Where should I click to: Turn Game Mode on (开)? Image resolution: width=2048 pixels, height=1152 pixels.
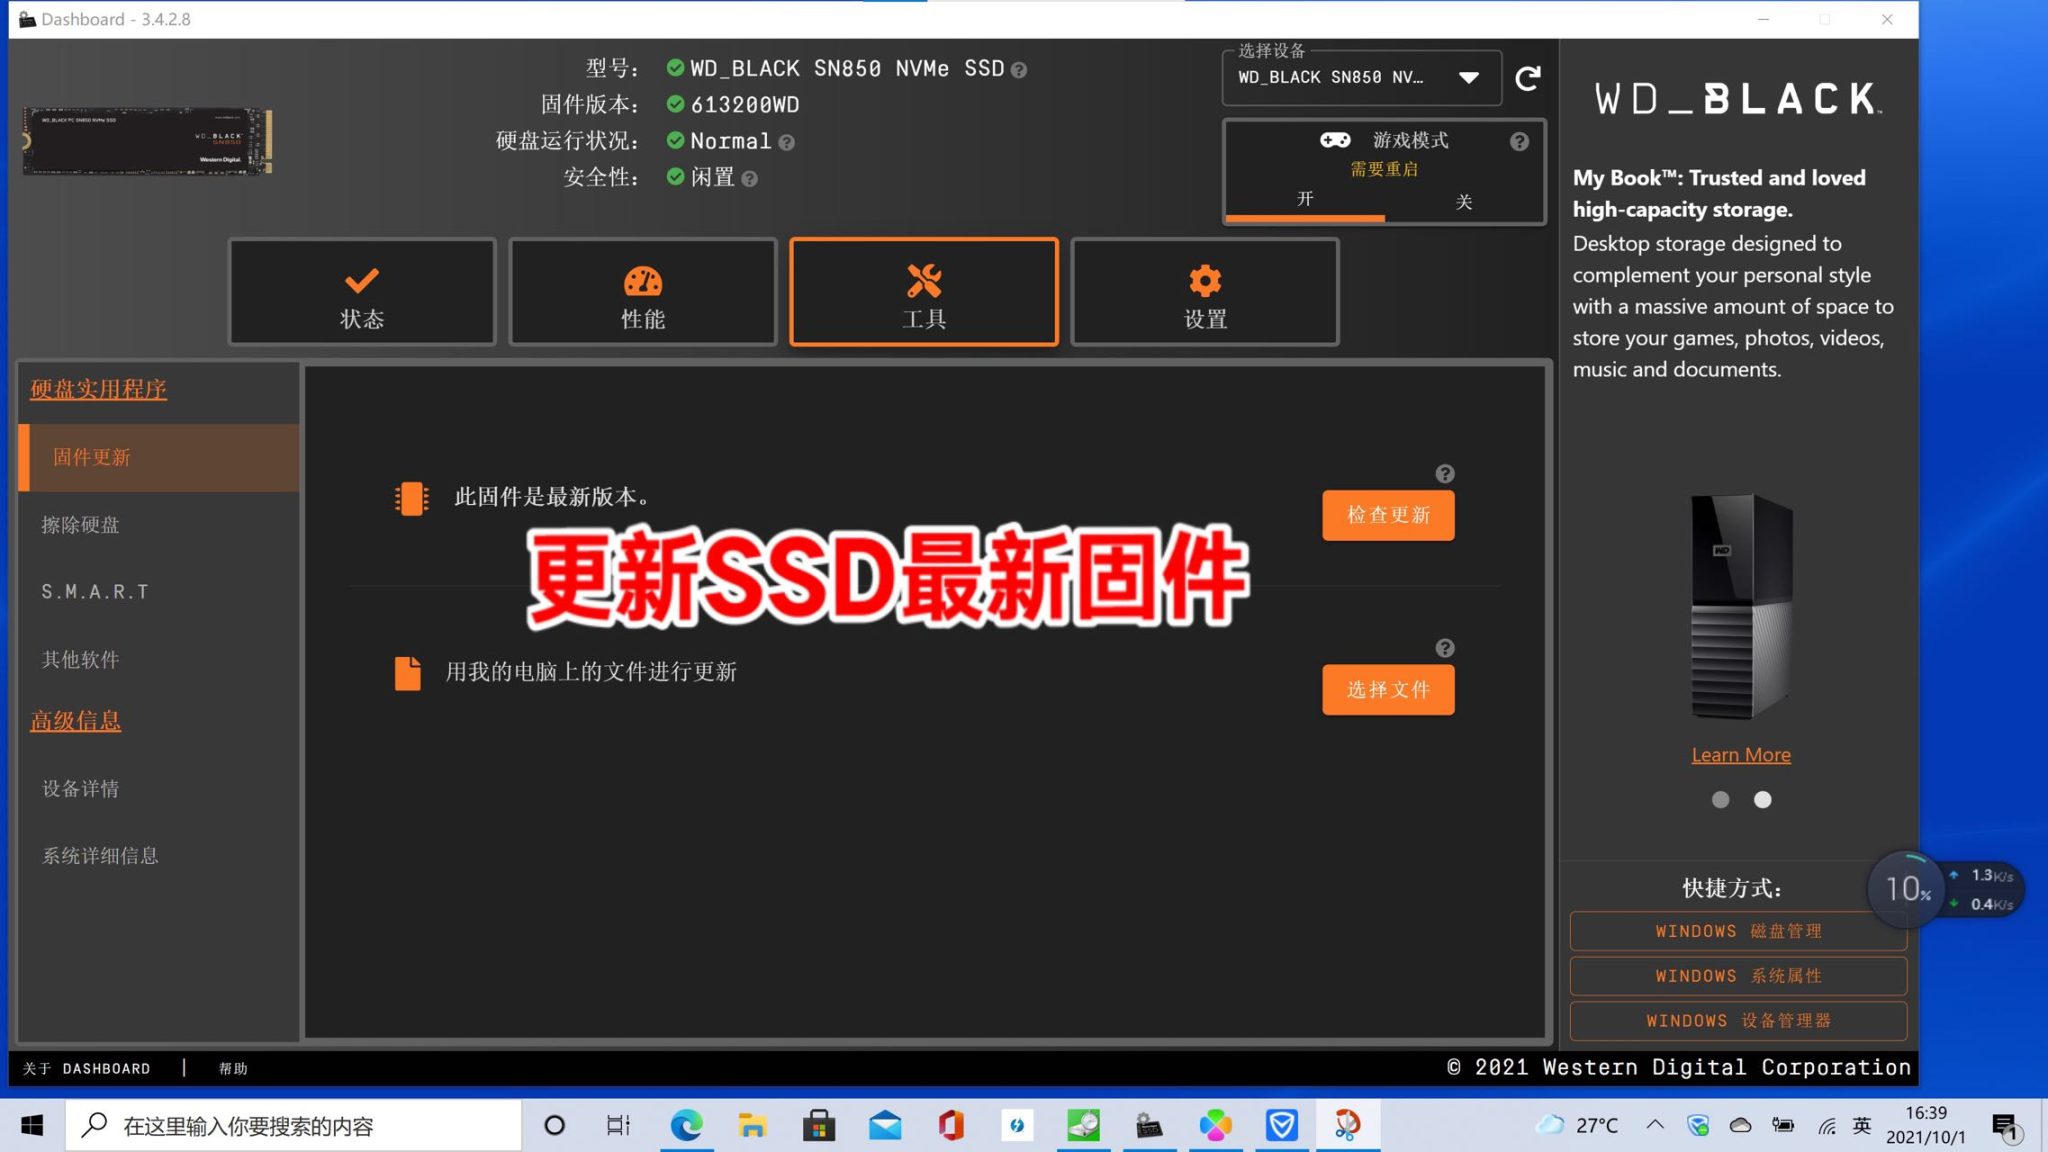(1305, 199)
